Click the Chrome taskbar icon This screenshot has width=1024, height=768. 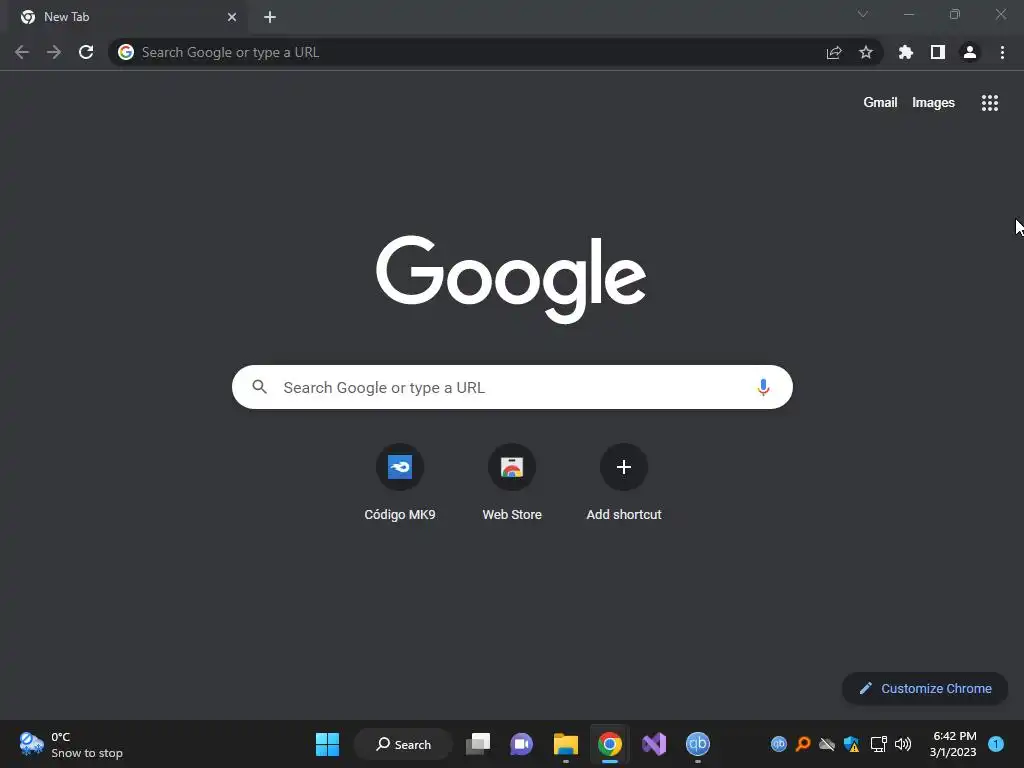pyautogui.click(x=609, y=744)
